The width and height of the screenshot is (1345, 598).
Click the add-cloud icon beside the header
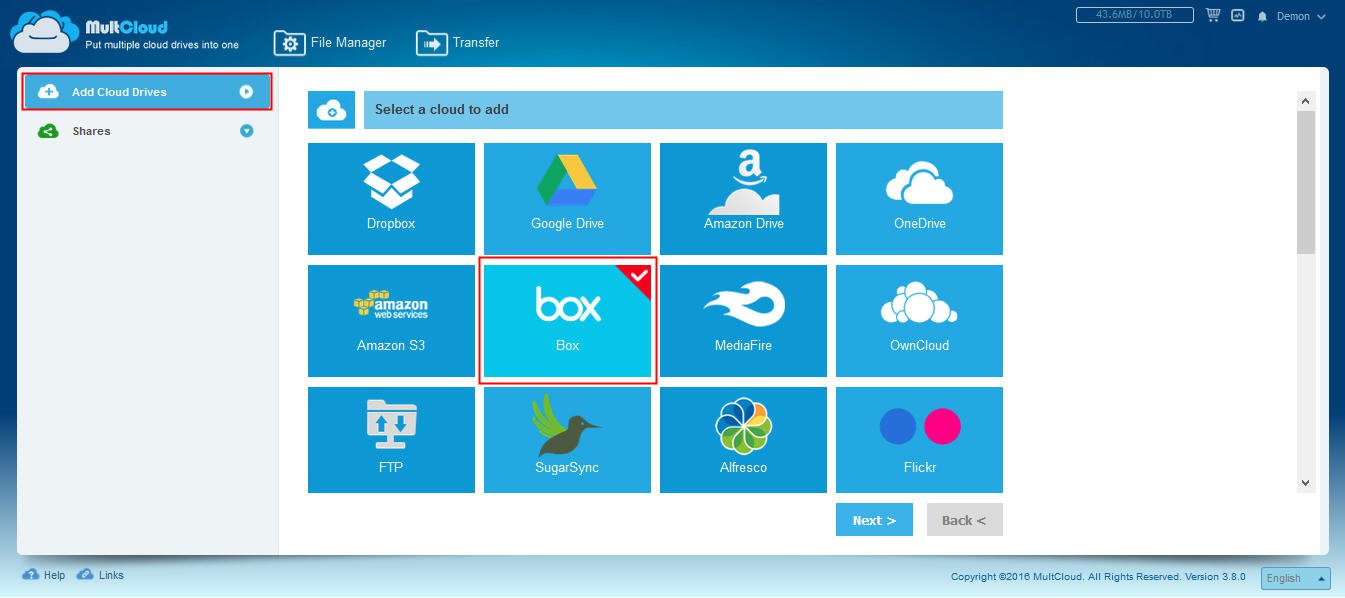(x=331, y=110)
